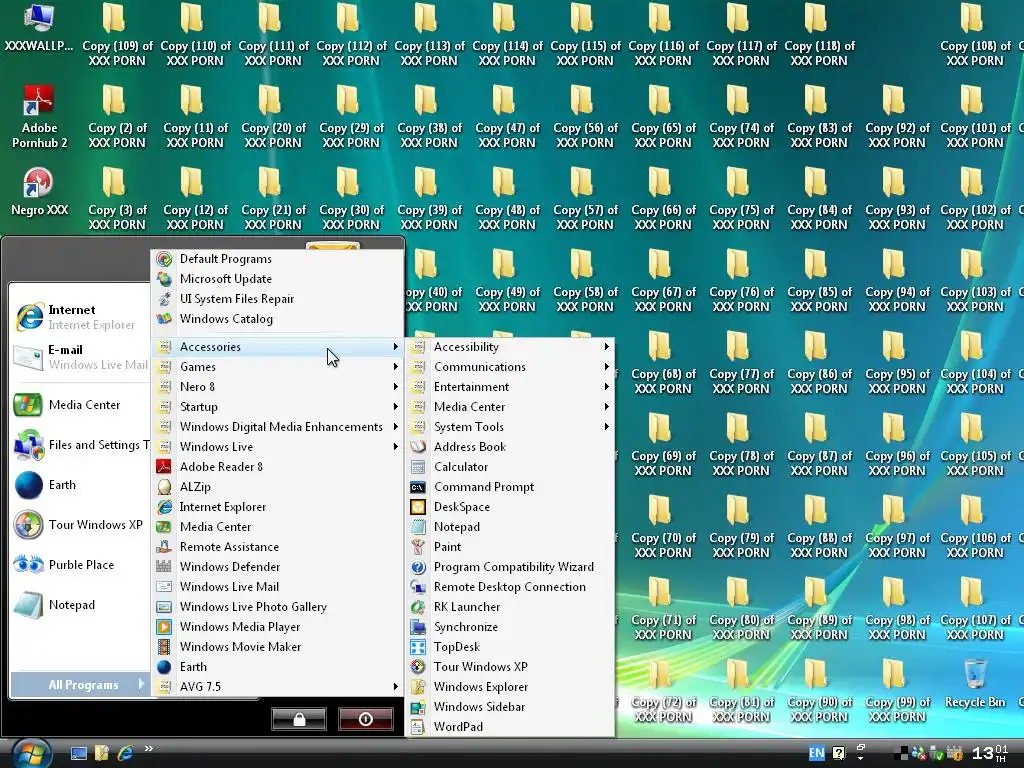Screen dimensions: 1024x768
Task: Start Program Compatibility Wizard
Action: 509,567
